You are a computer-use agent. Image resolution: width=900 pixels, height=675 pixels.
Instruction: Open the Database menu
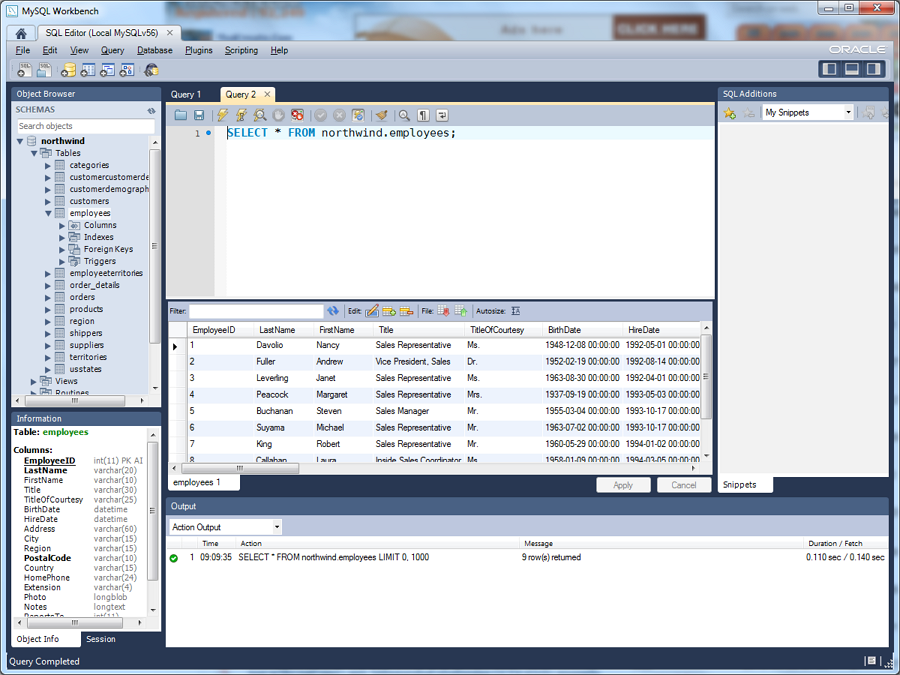click(x=155, y=51)
